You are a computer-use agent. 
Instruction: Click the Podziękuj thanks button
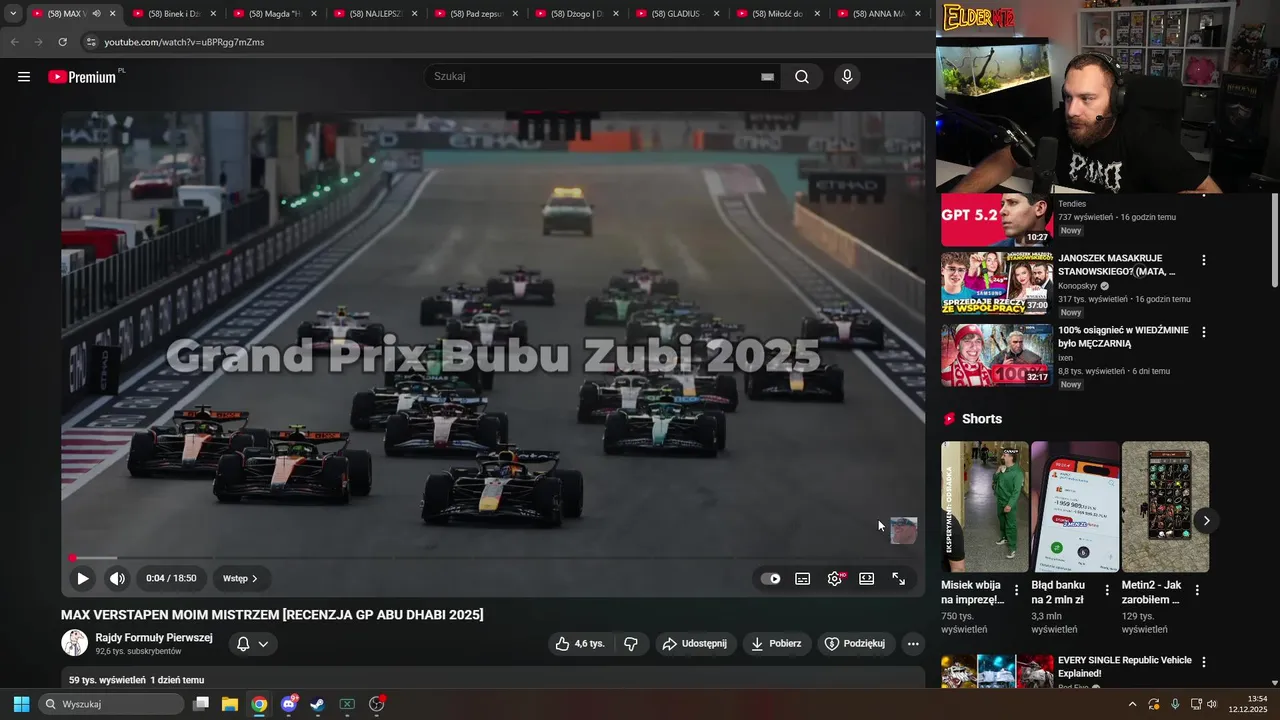[x=855, y=643]
